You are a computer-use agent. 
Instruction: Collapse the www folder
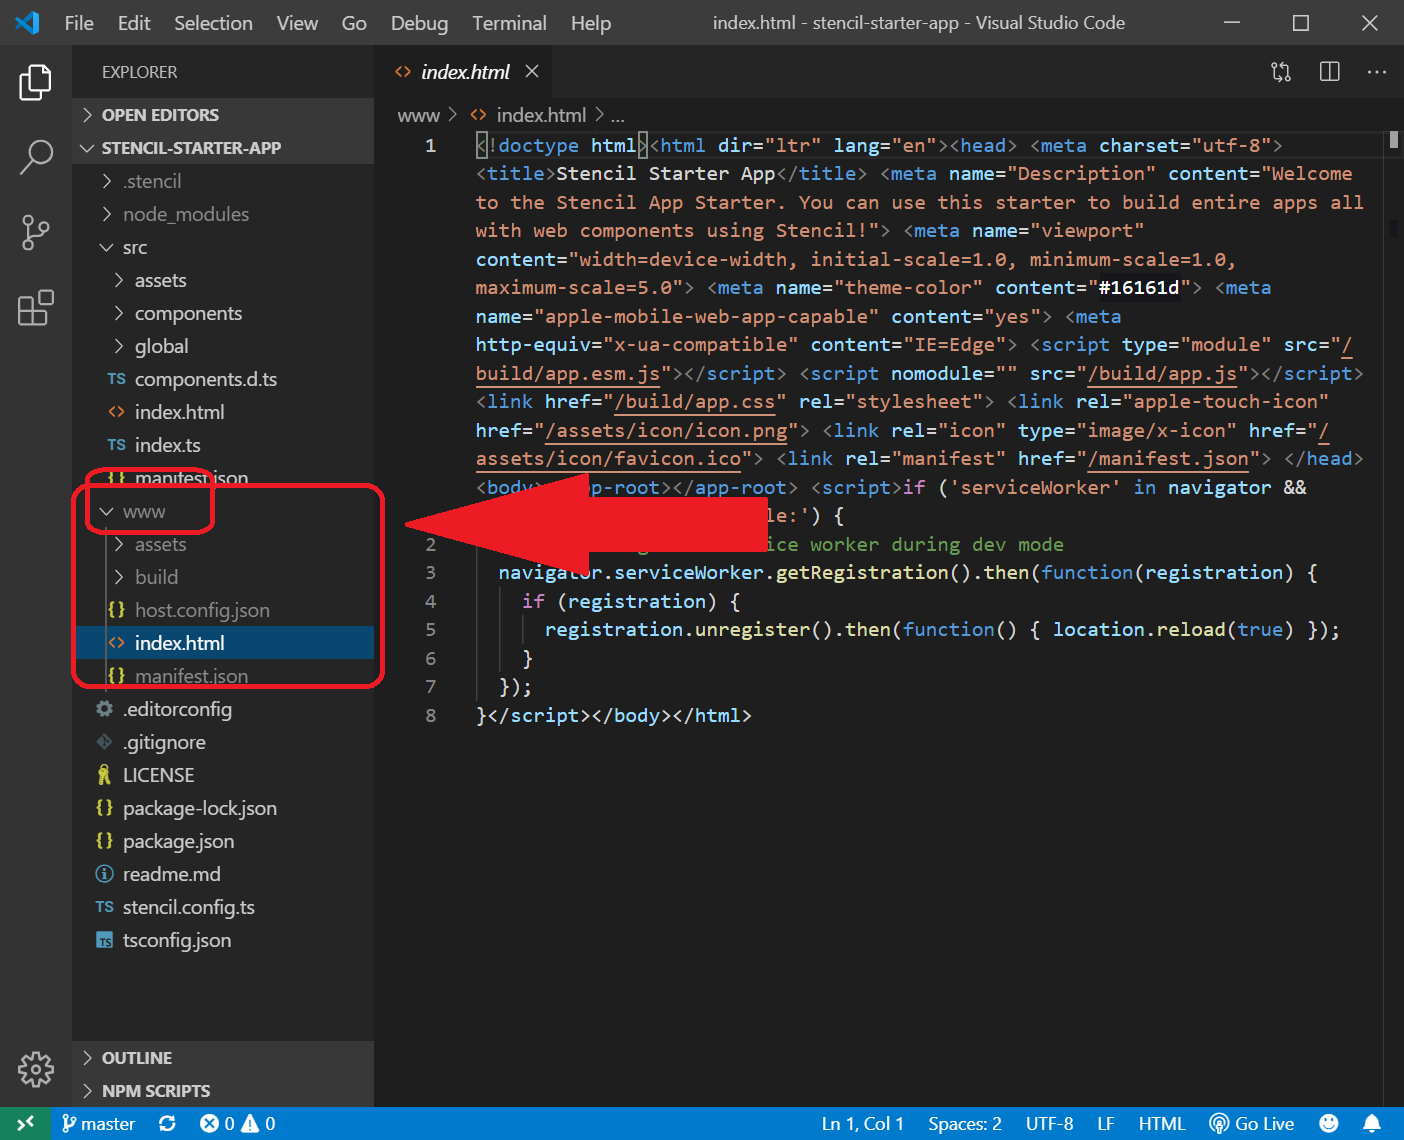[x=224, y=511]
